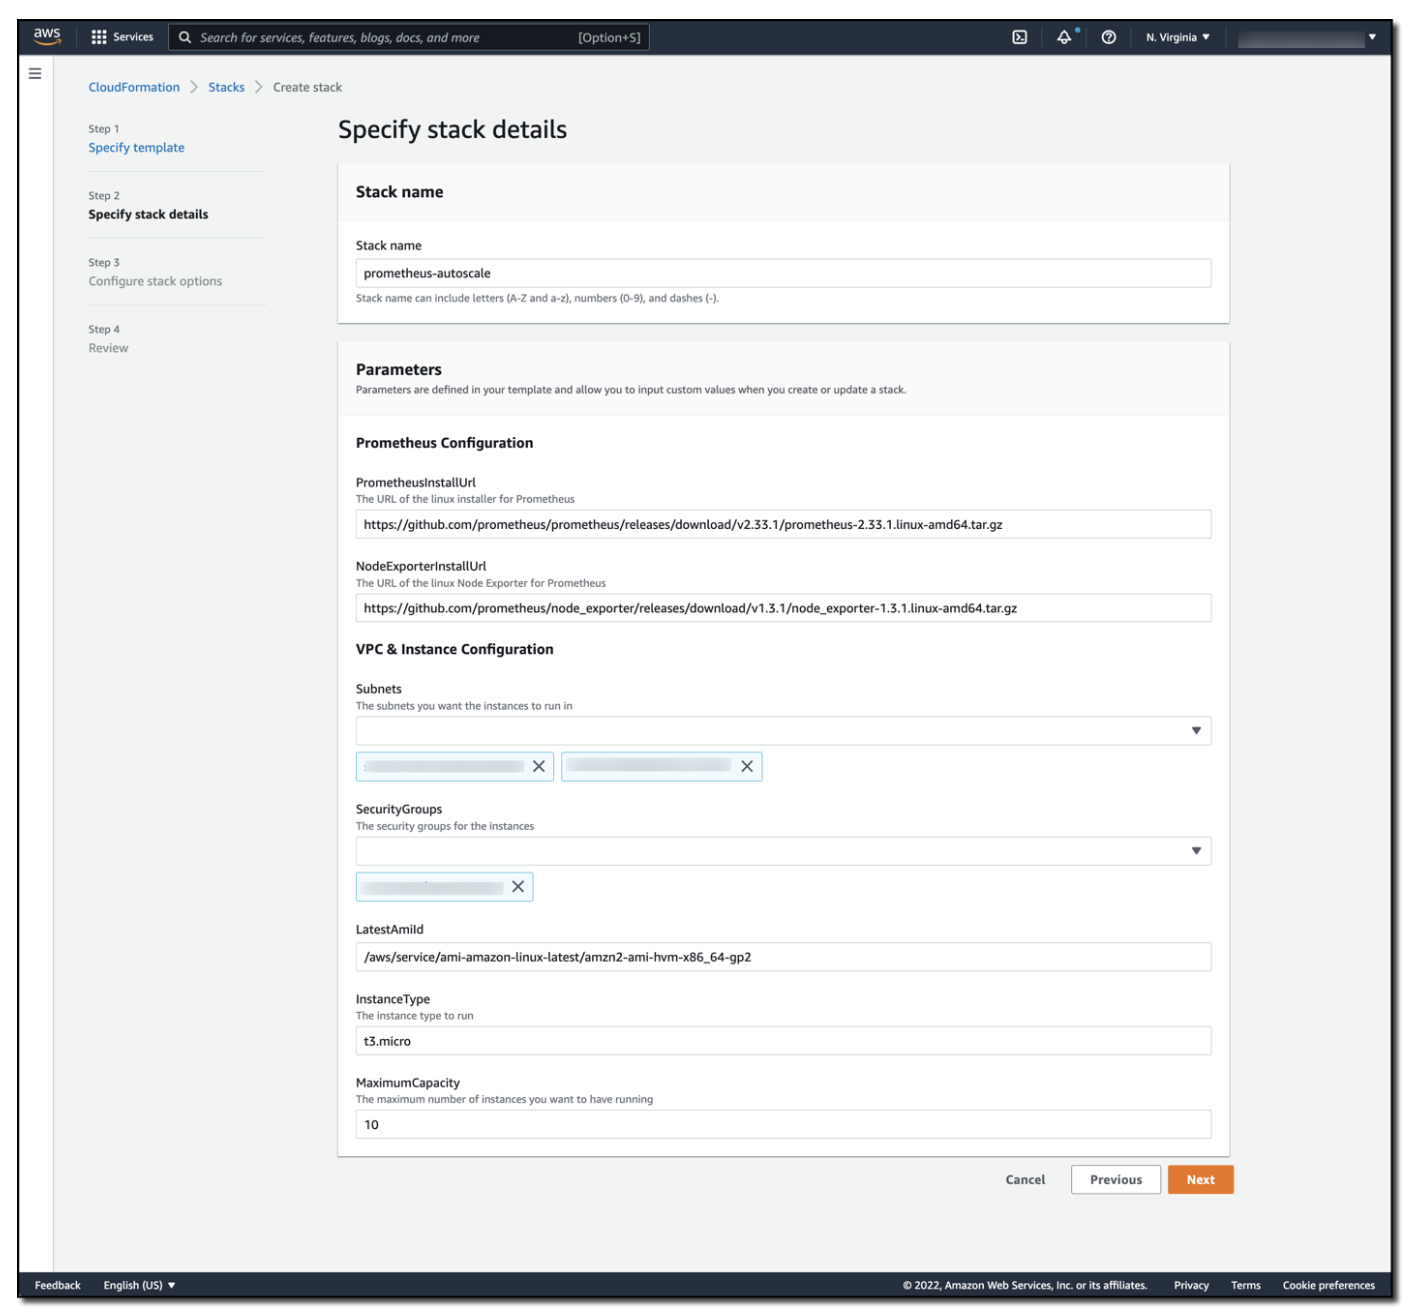This screenshot has height=1315, width=1415.
Task: Open the account menu dropdown
Action: point(1307,37)
